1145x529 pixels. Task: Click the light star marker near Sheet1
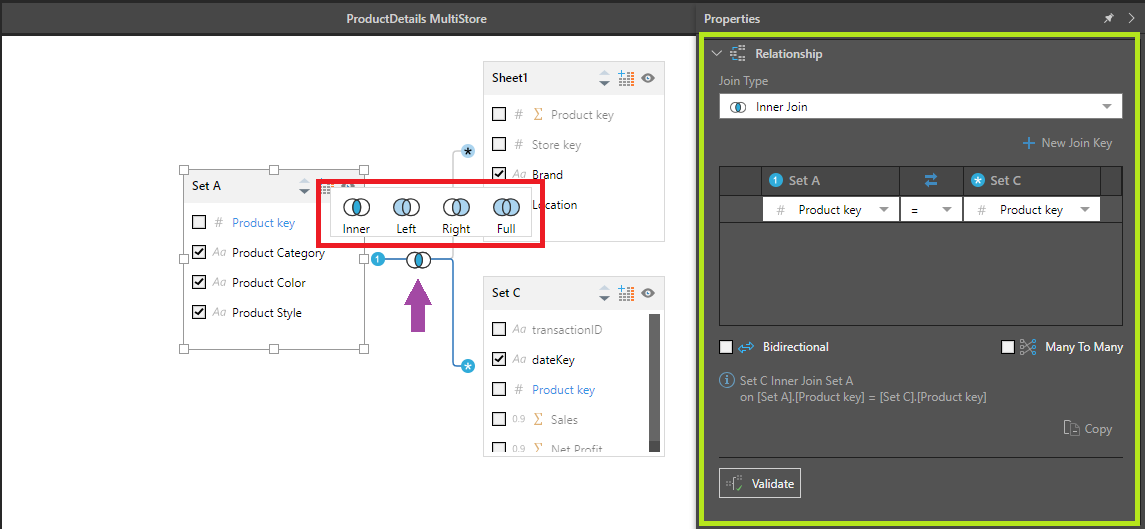click(468, 151)
